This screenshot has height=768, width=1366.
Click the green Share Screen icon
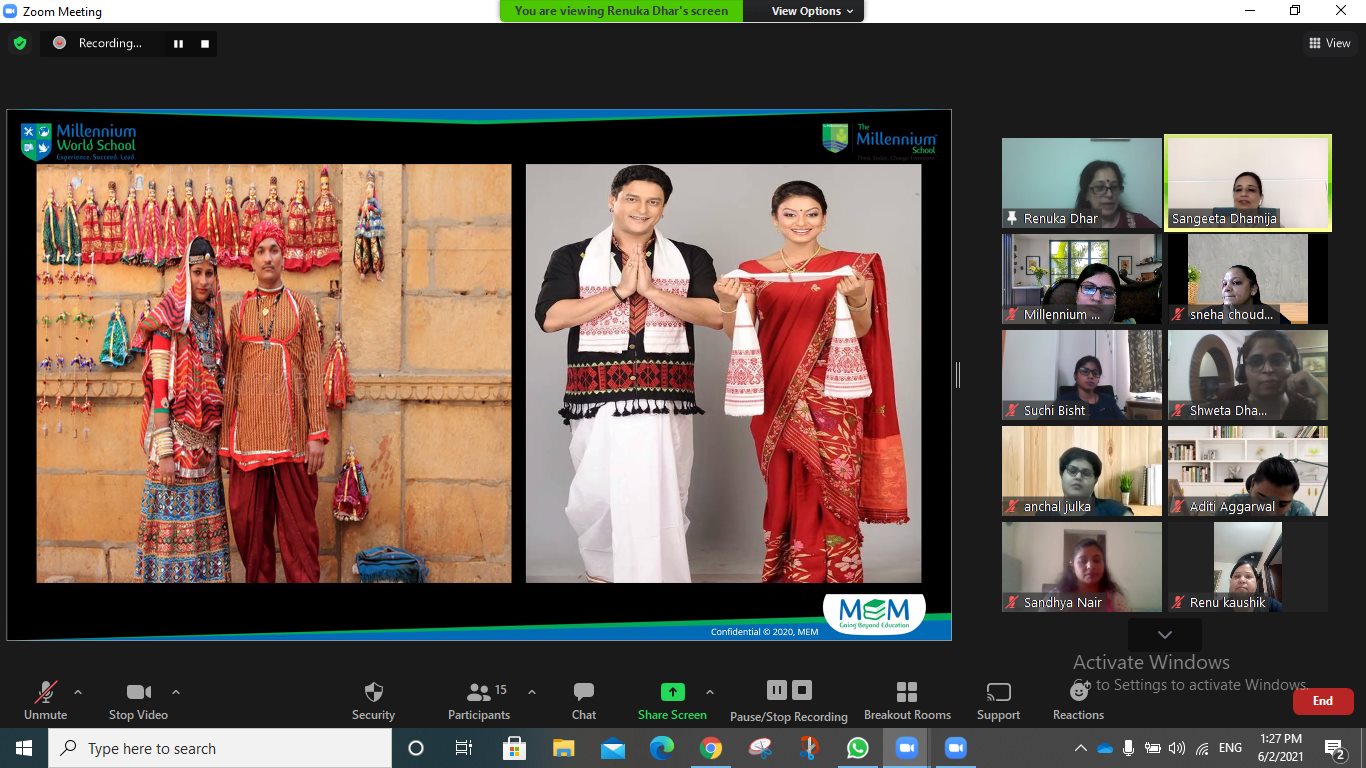pos(672,692)
